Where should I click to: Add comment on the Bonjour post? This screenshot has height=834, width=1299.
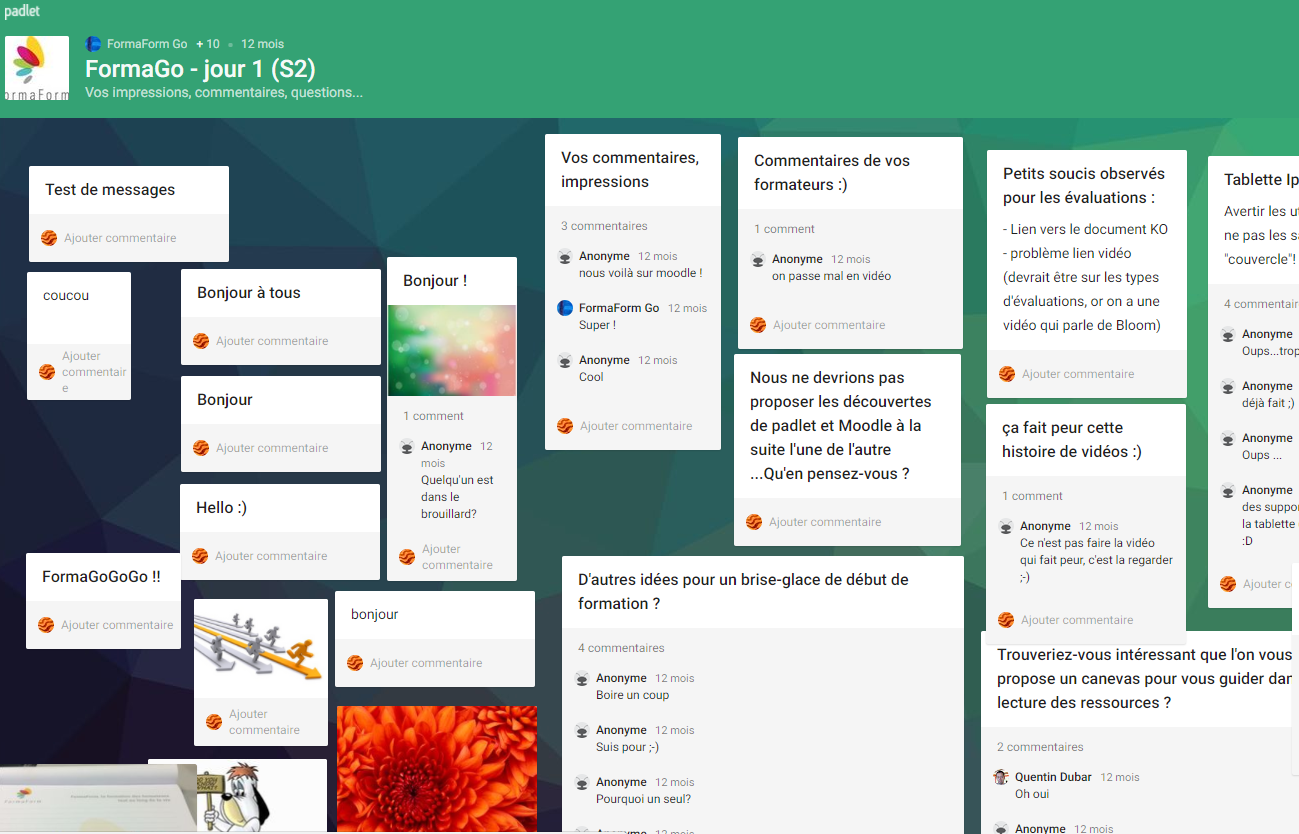(x=272, y=448)
